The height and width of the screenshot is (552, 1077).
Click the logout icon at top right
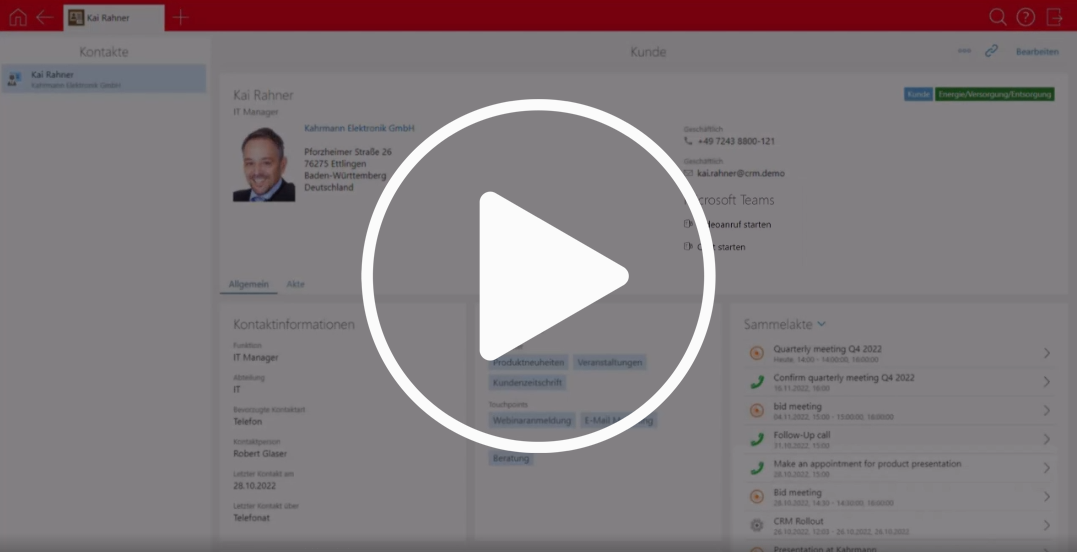pos(1054,17)
